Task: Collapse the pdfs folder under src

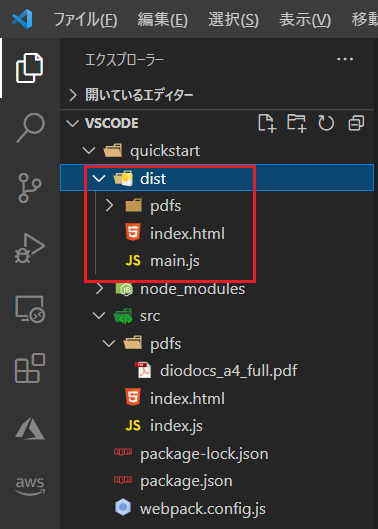Action: click(109, 343)
